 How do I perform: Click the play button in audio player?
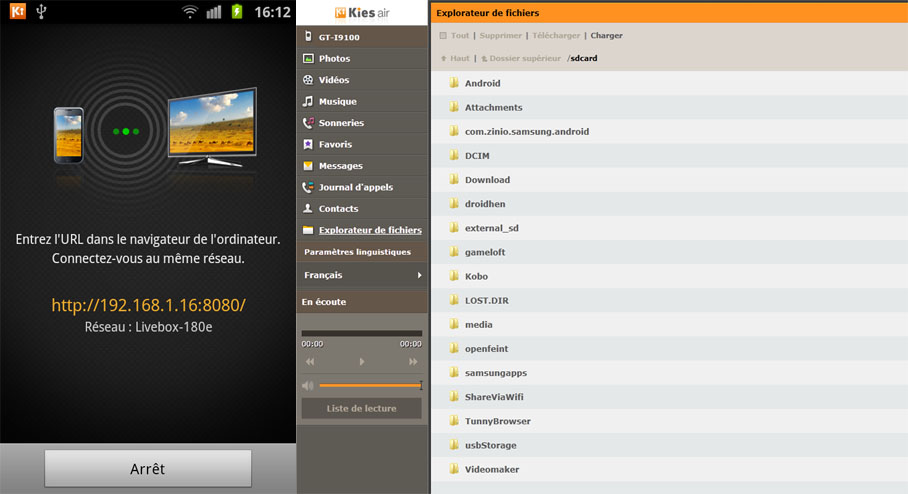click(361, 361)
